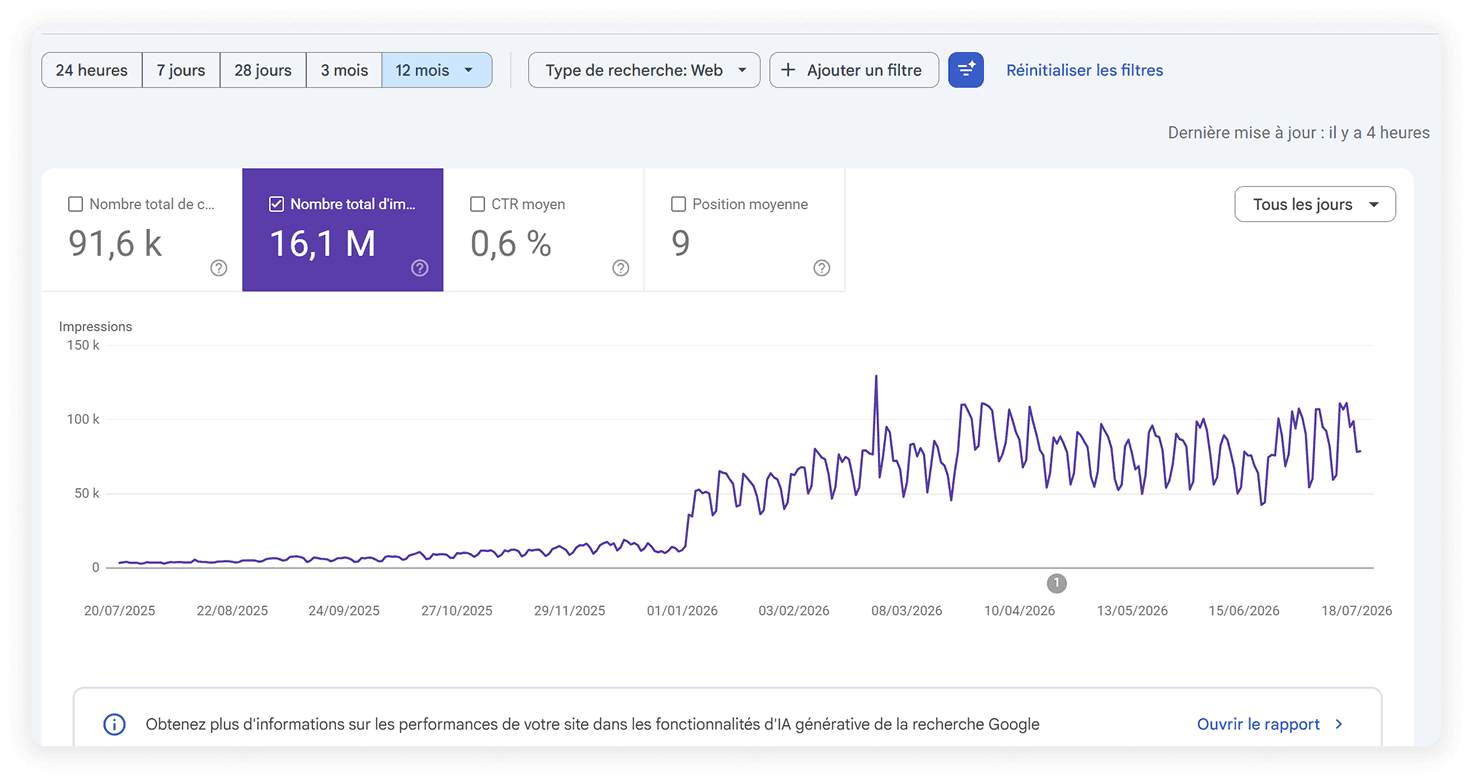Click the 24/09/2025 date label
Viewport: 1472px width, 782px height.
click(344, 610)
